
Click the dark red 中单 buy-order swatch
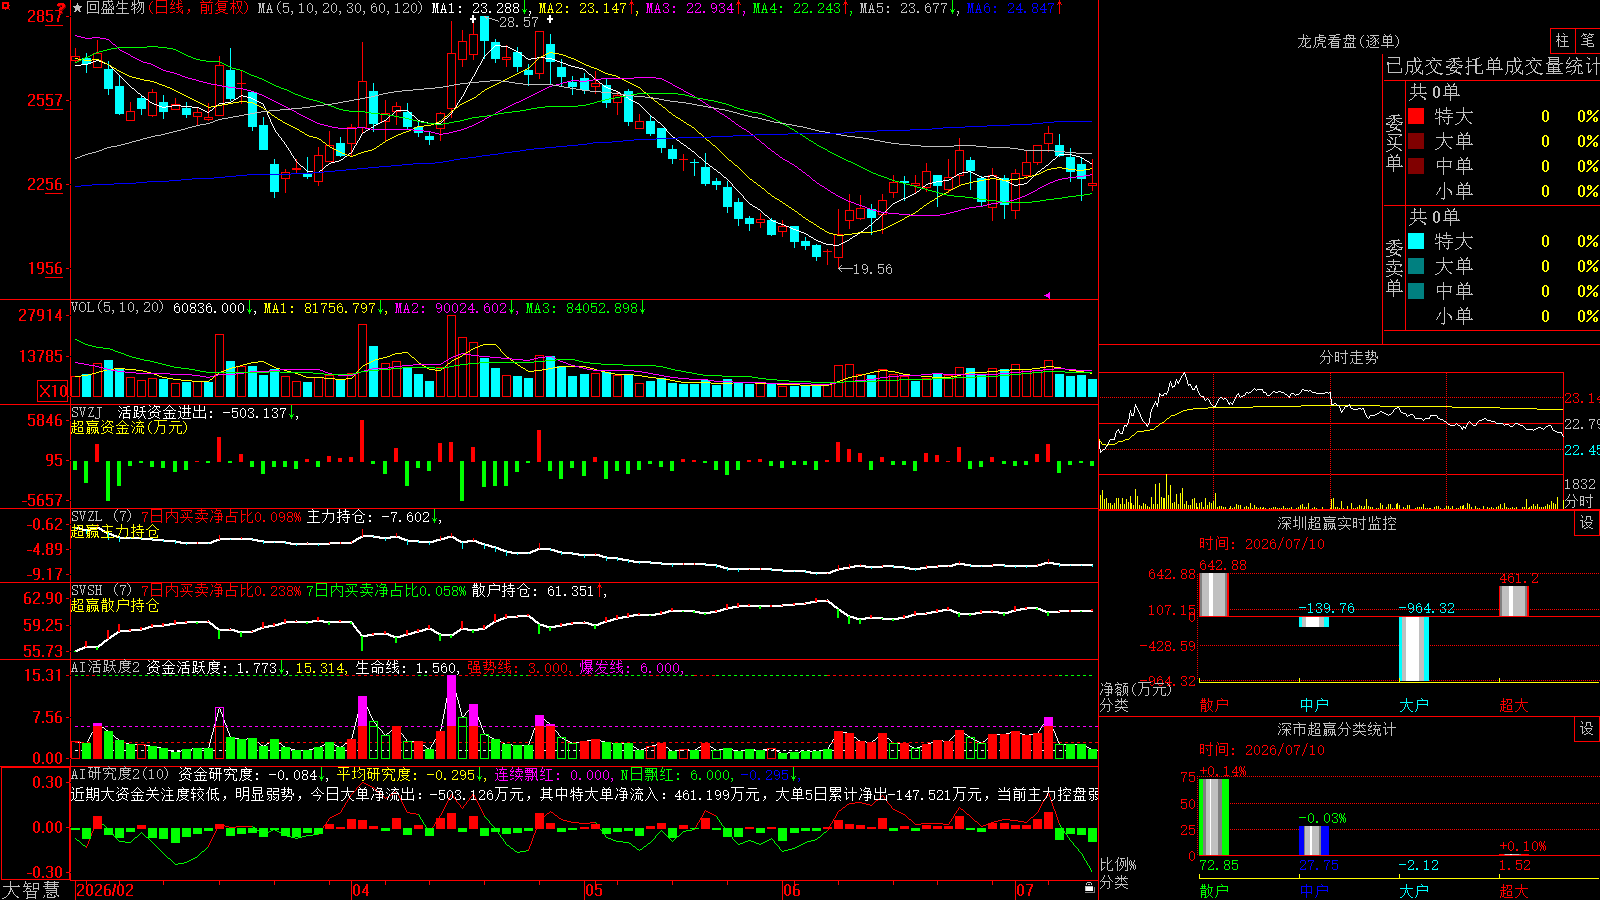(x=1416, y=166)
